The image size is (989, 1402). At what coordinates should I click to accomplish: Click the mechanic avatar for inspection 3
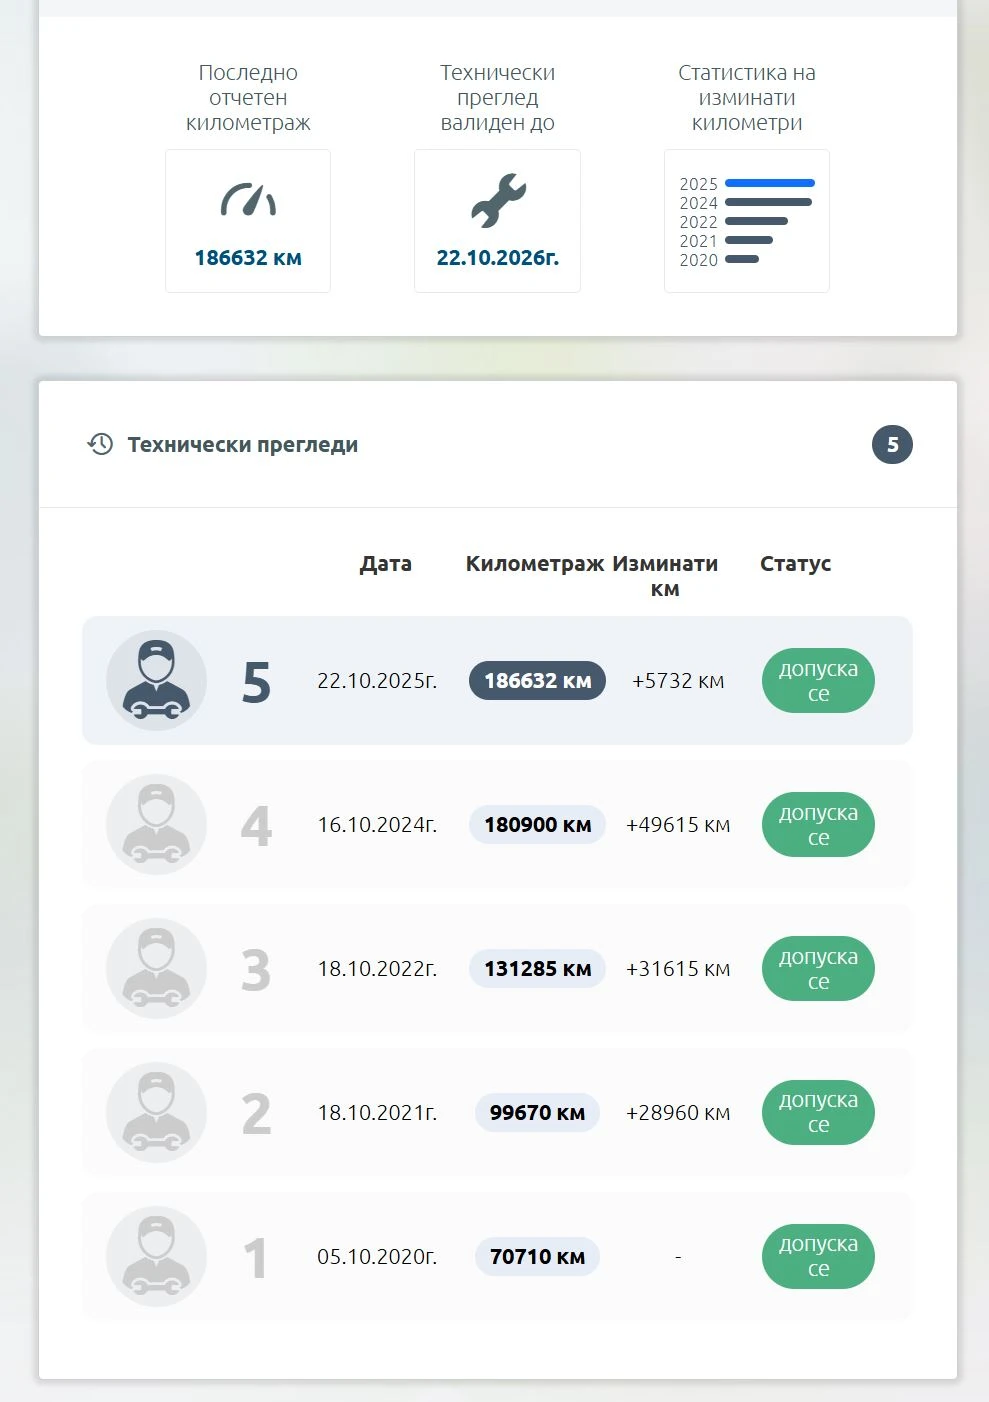(x=156, y=968)
